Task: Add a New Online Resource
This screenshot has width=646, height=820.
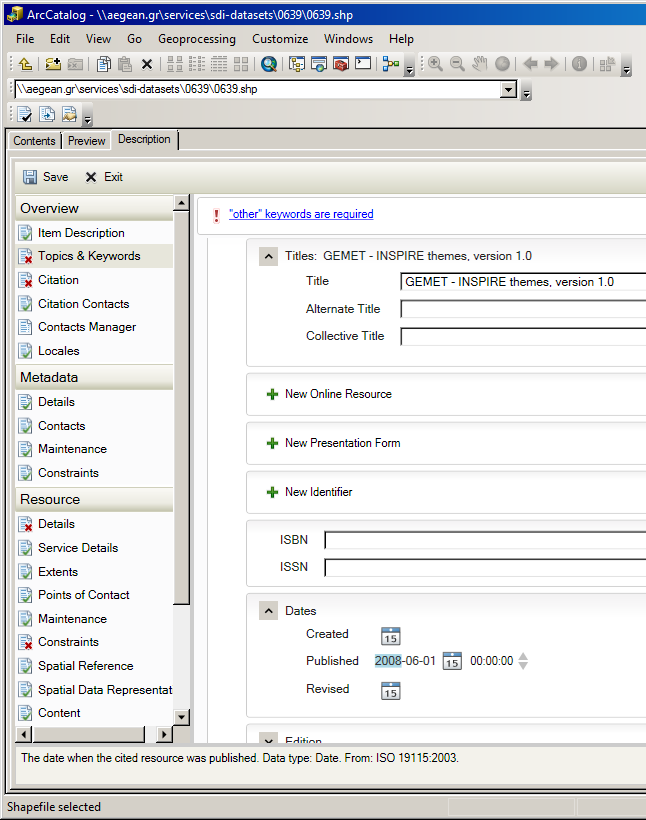Action: pyautogui.click(x=329, y=394)
